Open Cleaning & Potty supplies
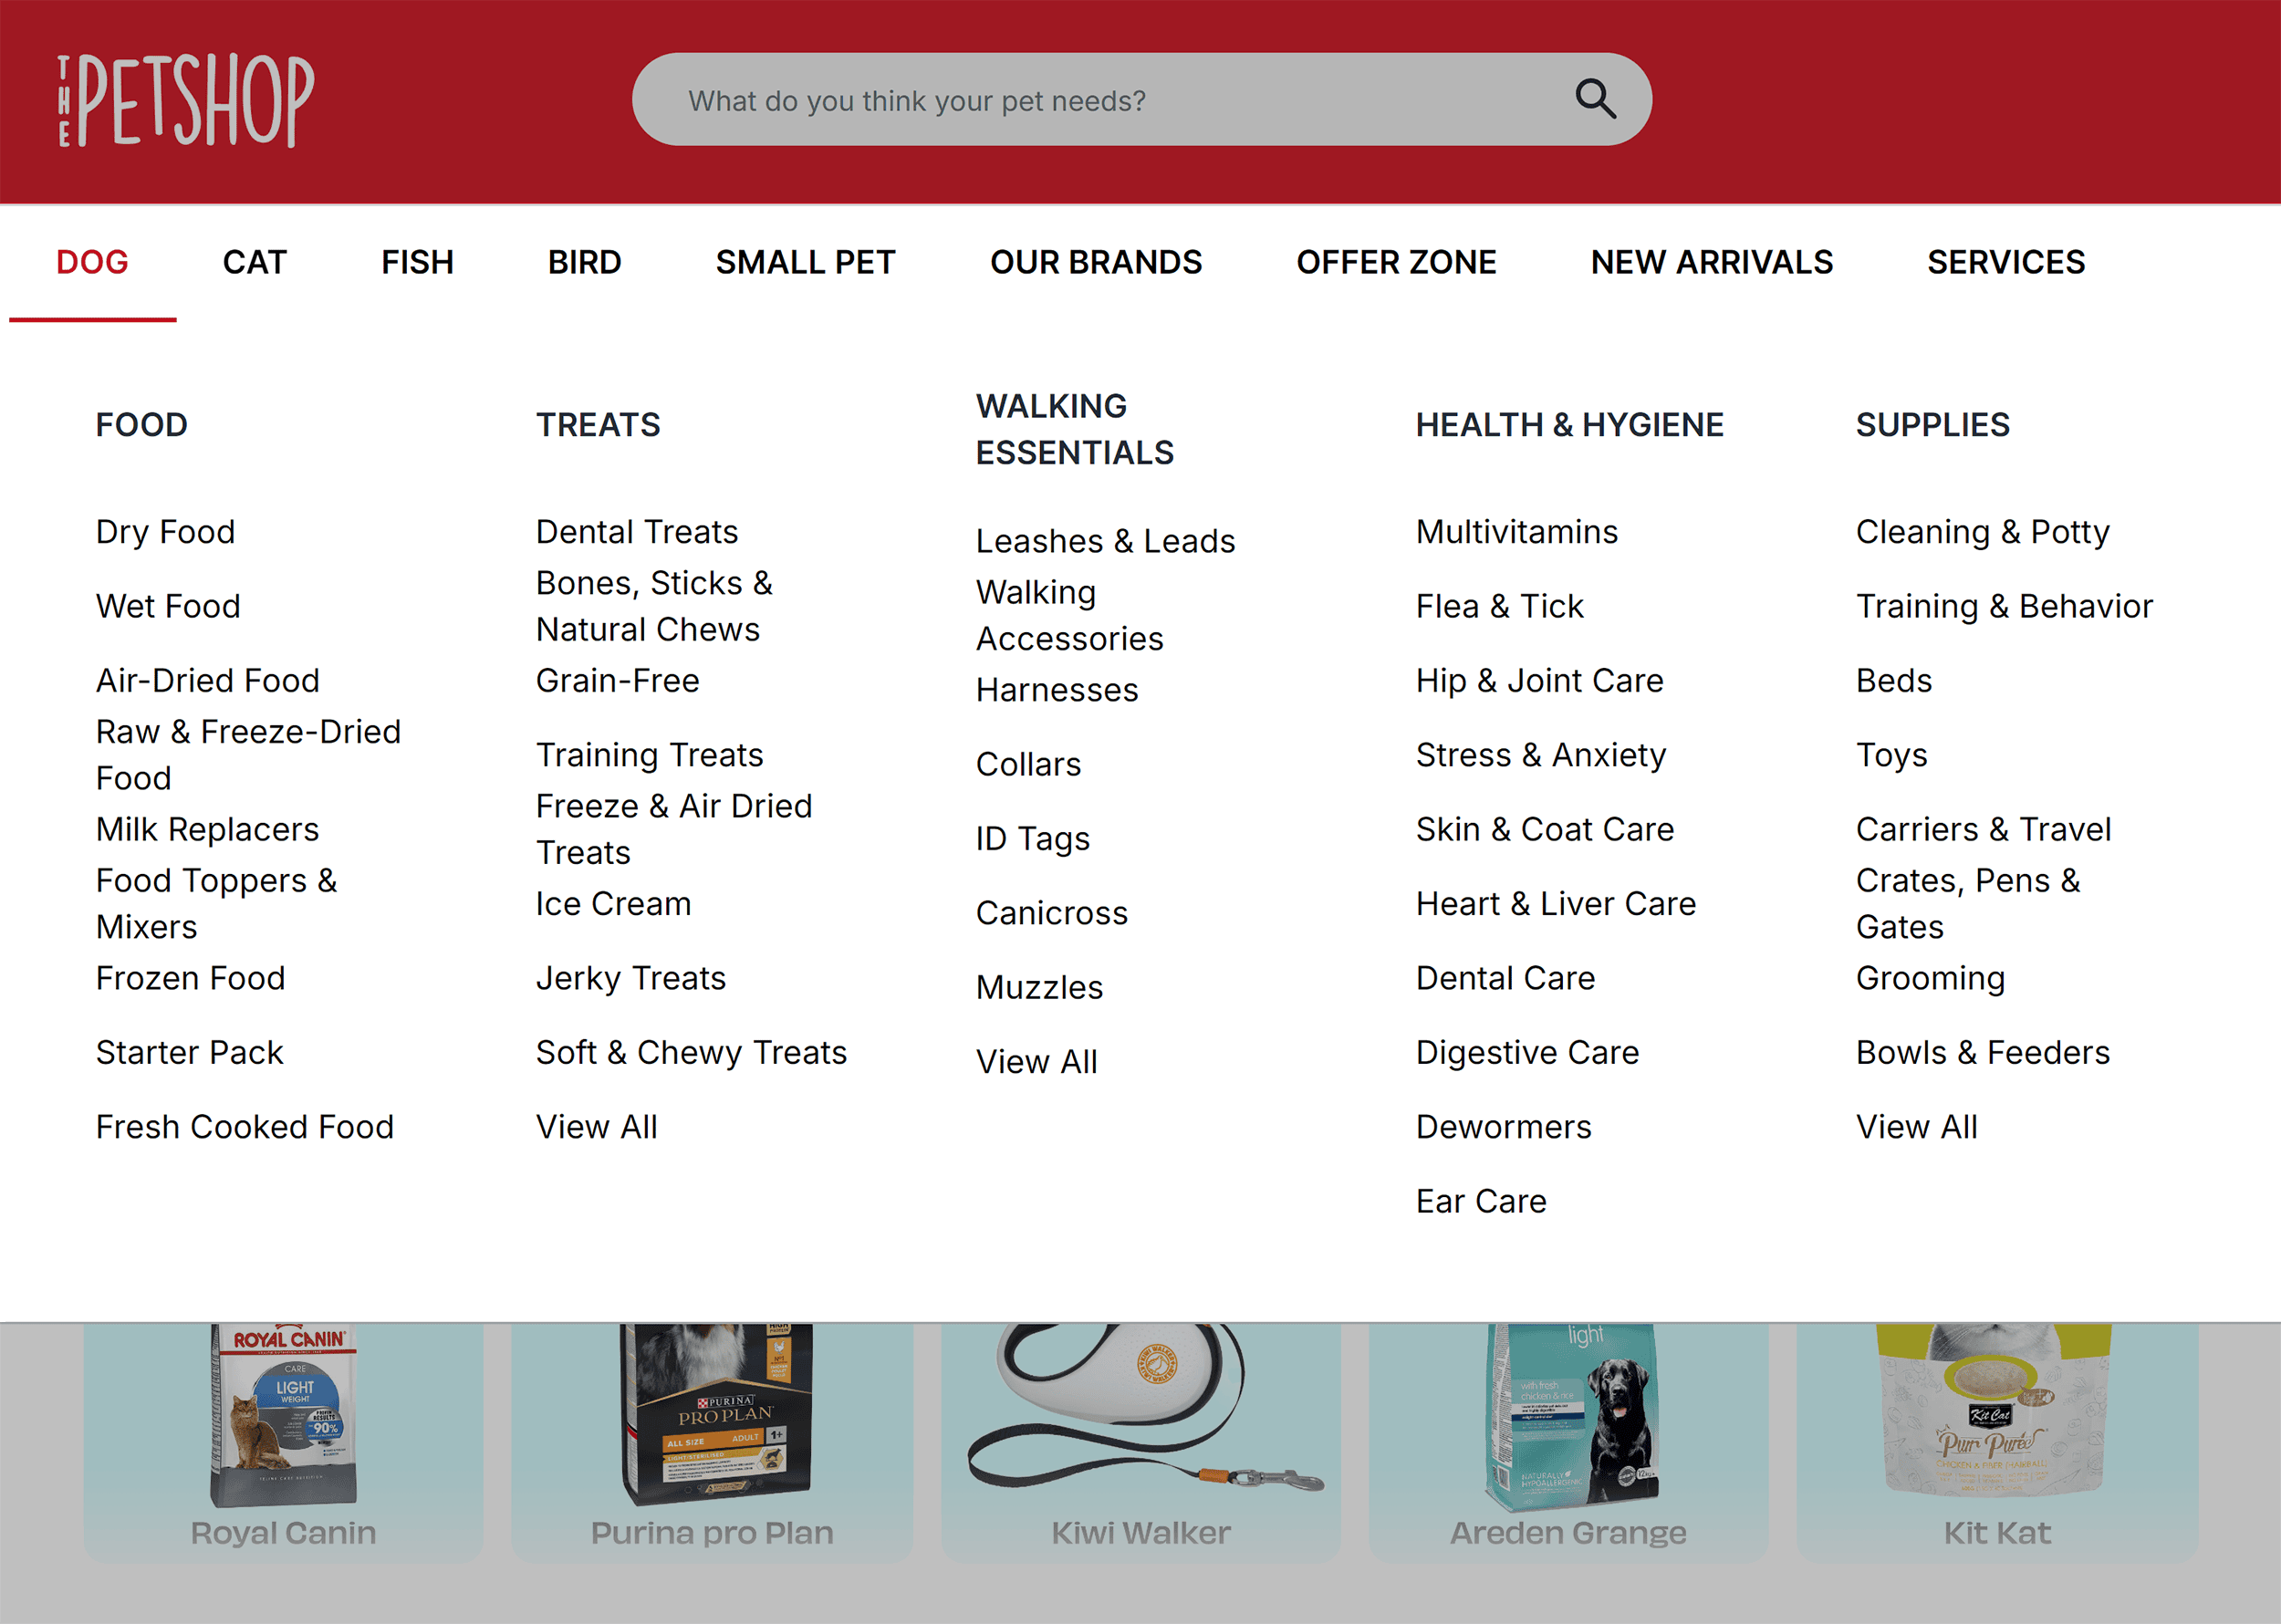 (1982, 532)
